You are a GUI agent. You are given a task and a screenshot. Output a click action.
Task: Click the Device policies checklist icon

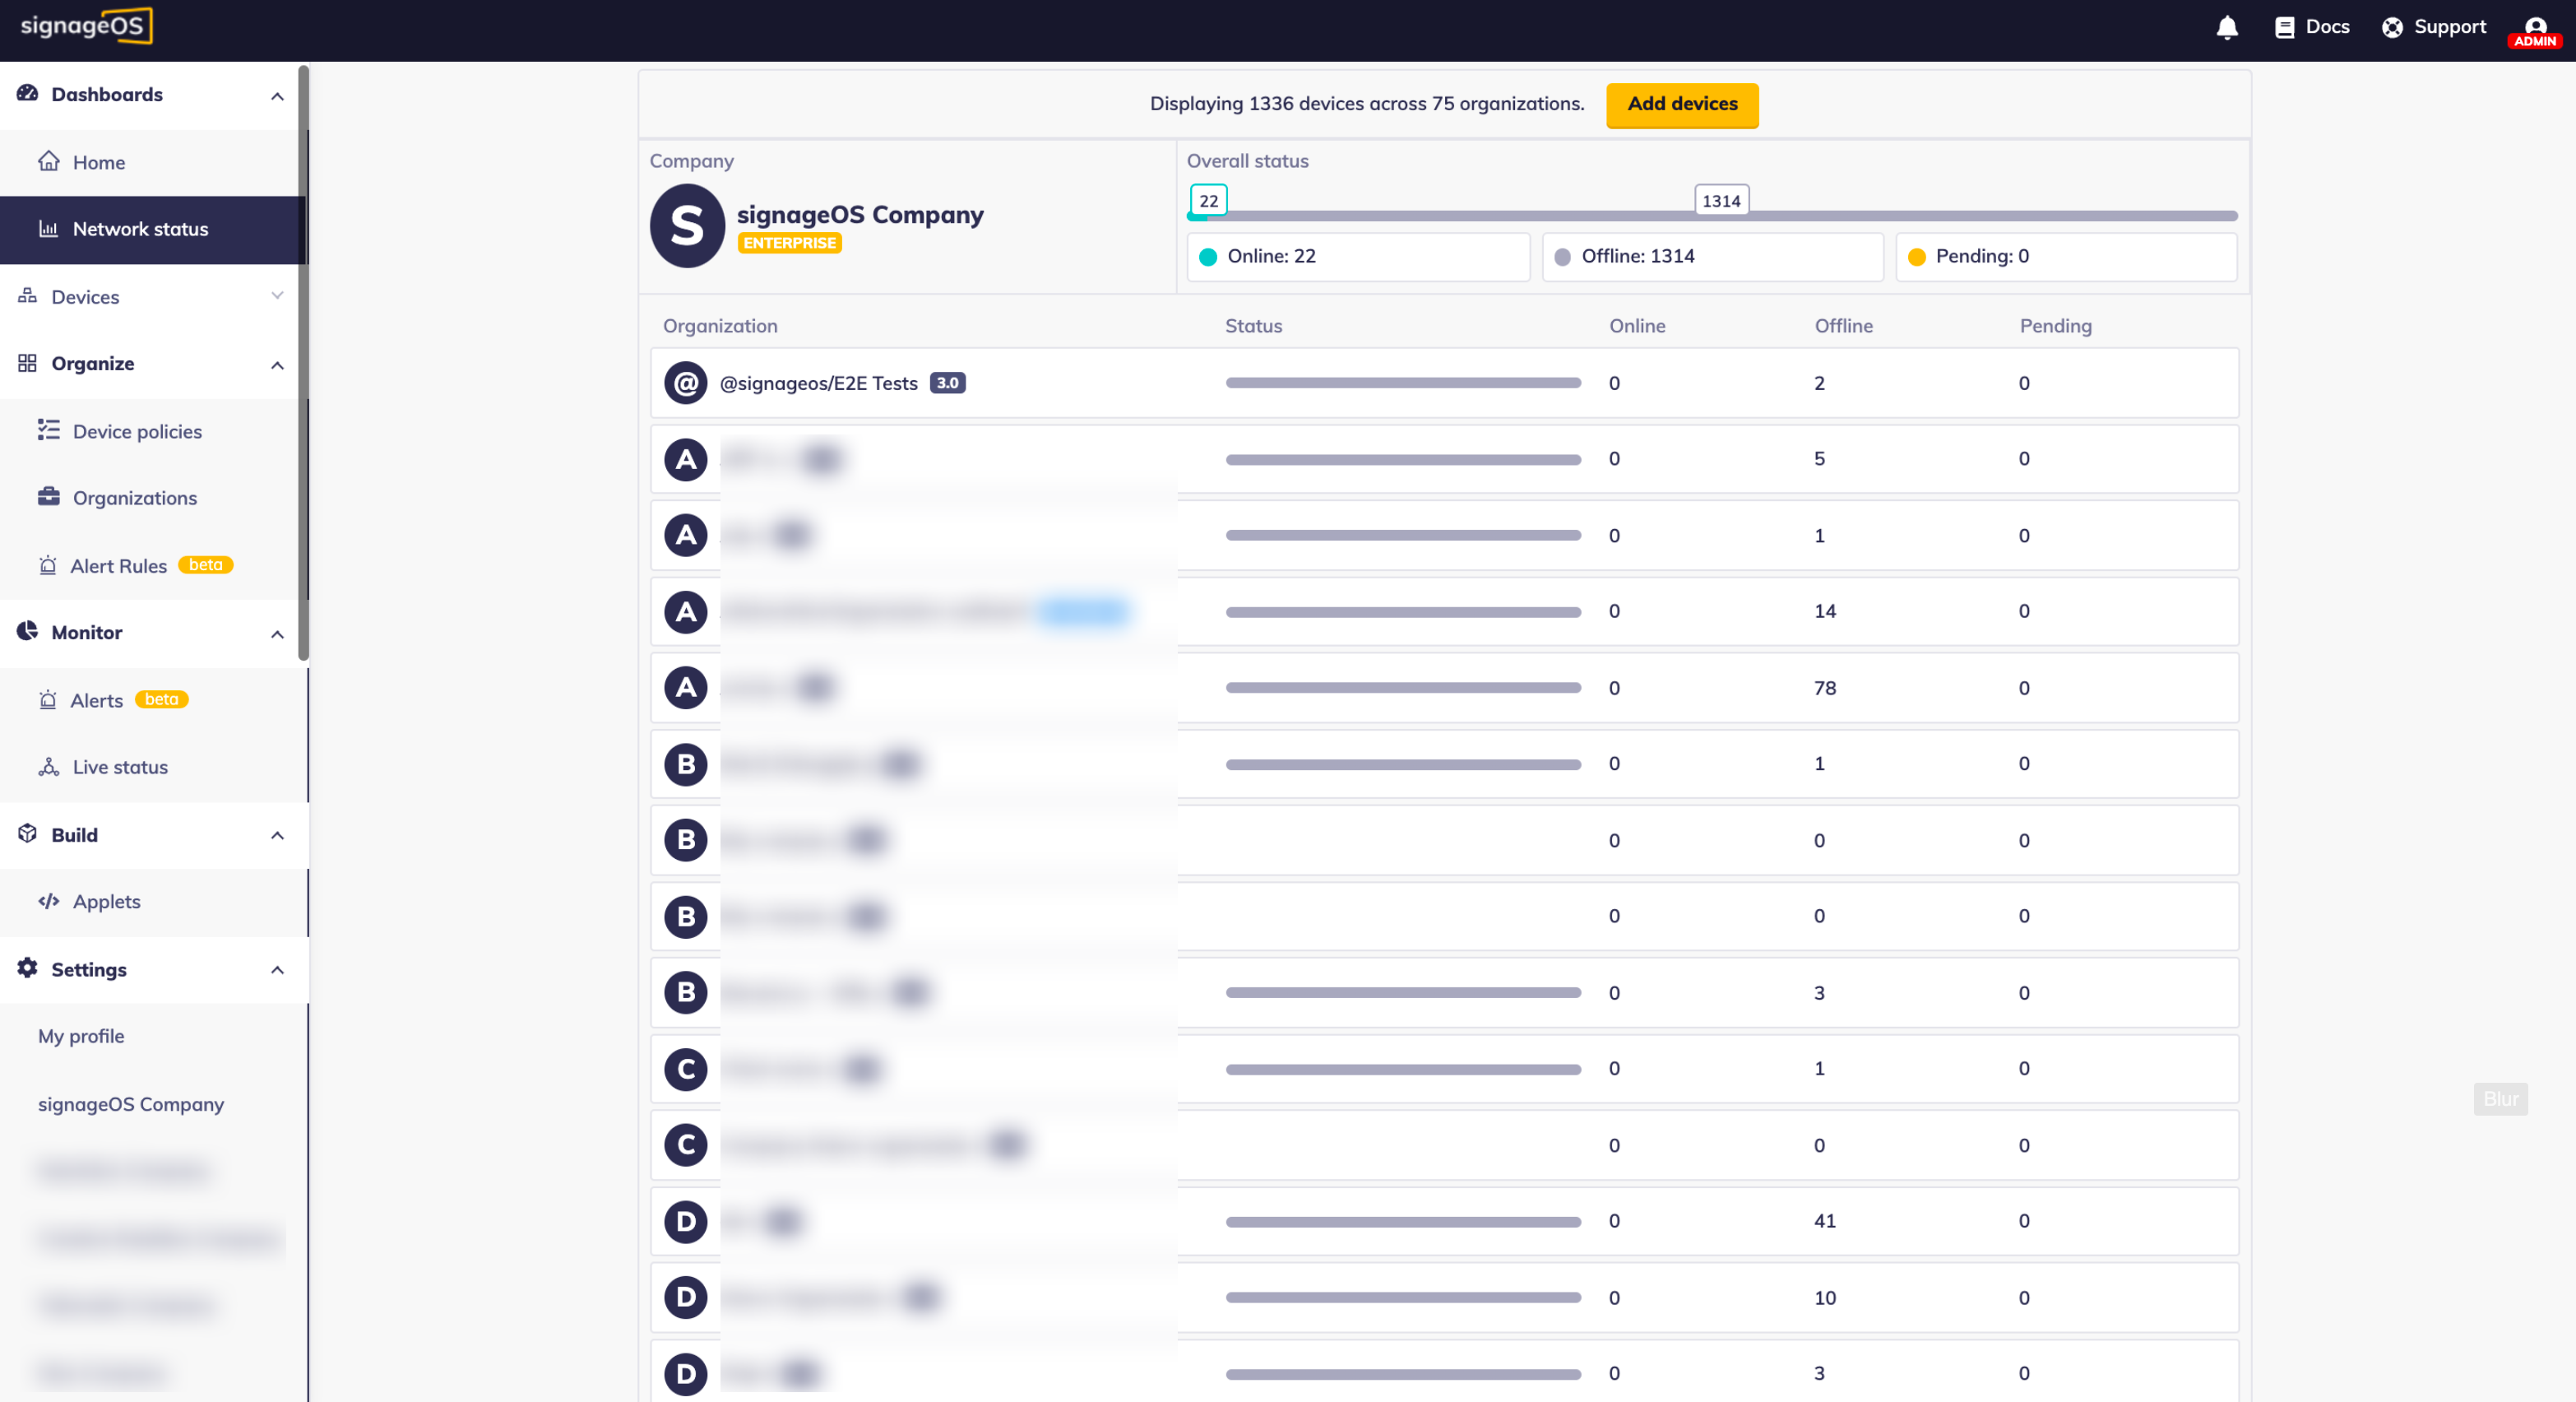click(x=48, y=430)
